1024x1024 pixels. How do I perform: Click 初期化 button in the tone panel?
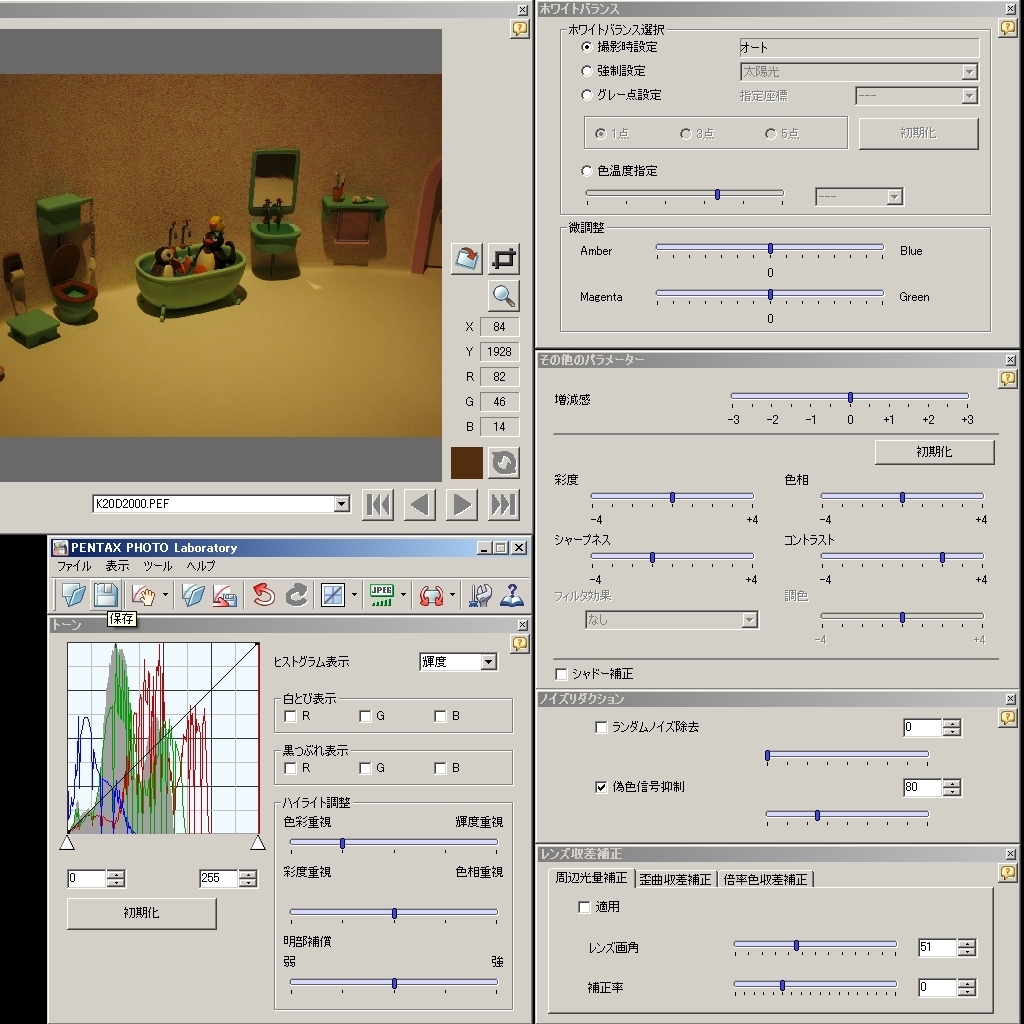(141, 913)
